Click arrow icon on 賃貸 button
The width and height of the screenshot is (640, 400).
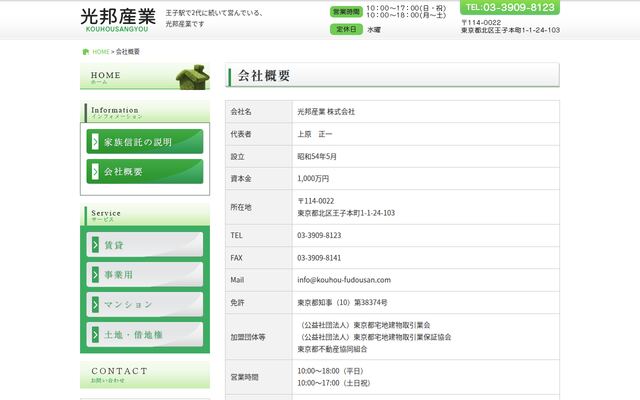(x=95, y=245)
